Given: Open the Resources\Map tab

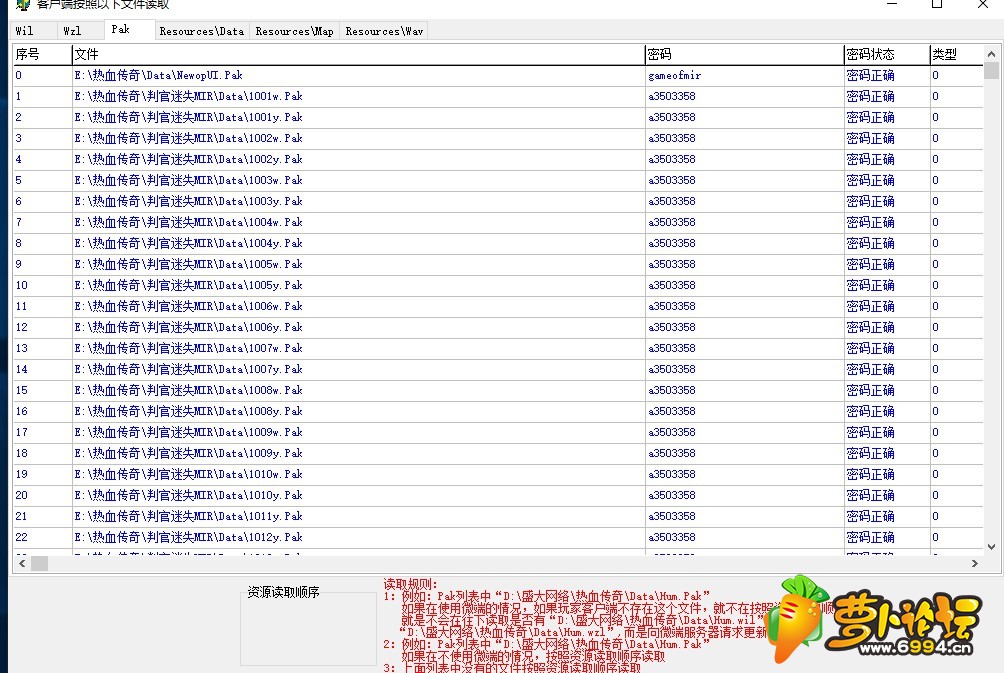Looking at the screenshot, I should [294, 31].
